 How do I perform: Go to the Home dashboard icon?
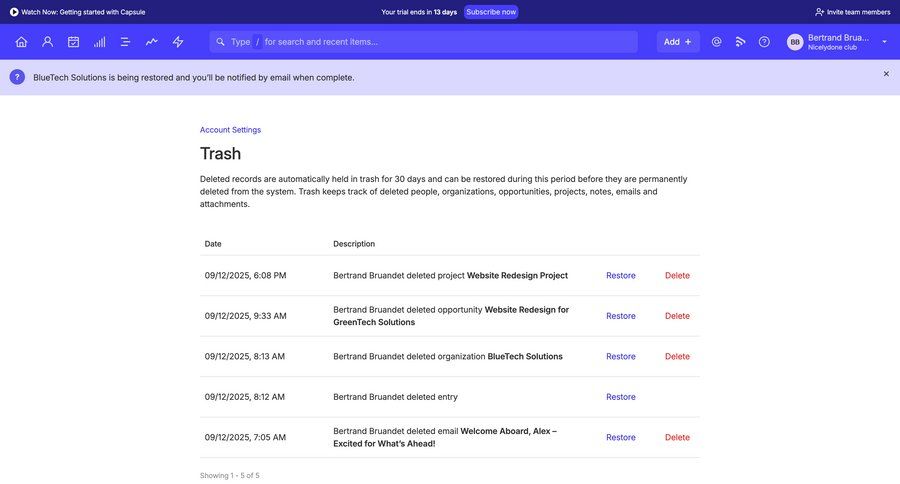(x=21, y=42)
